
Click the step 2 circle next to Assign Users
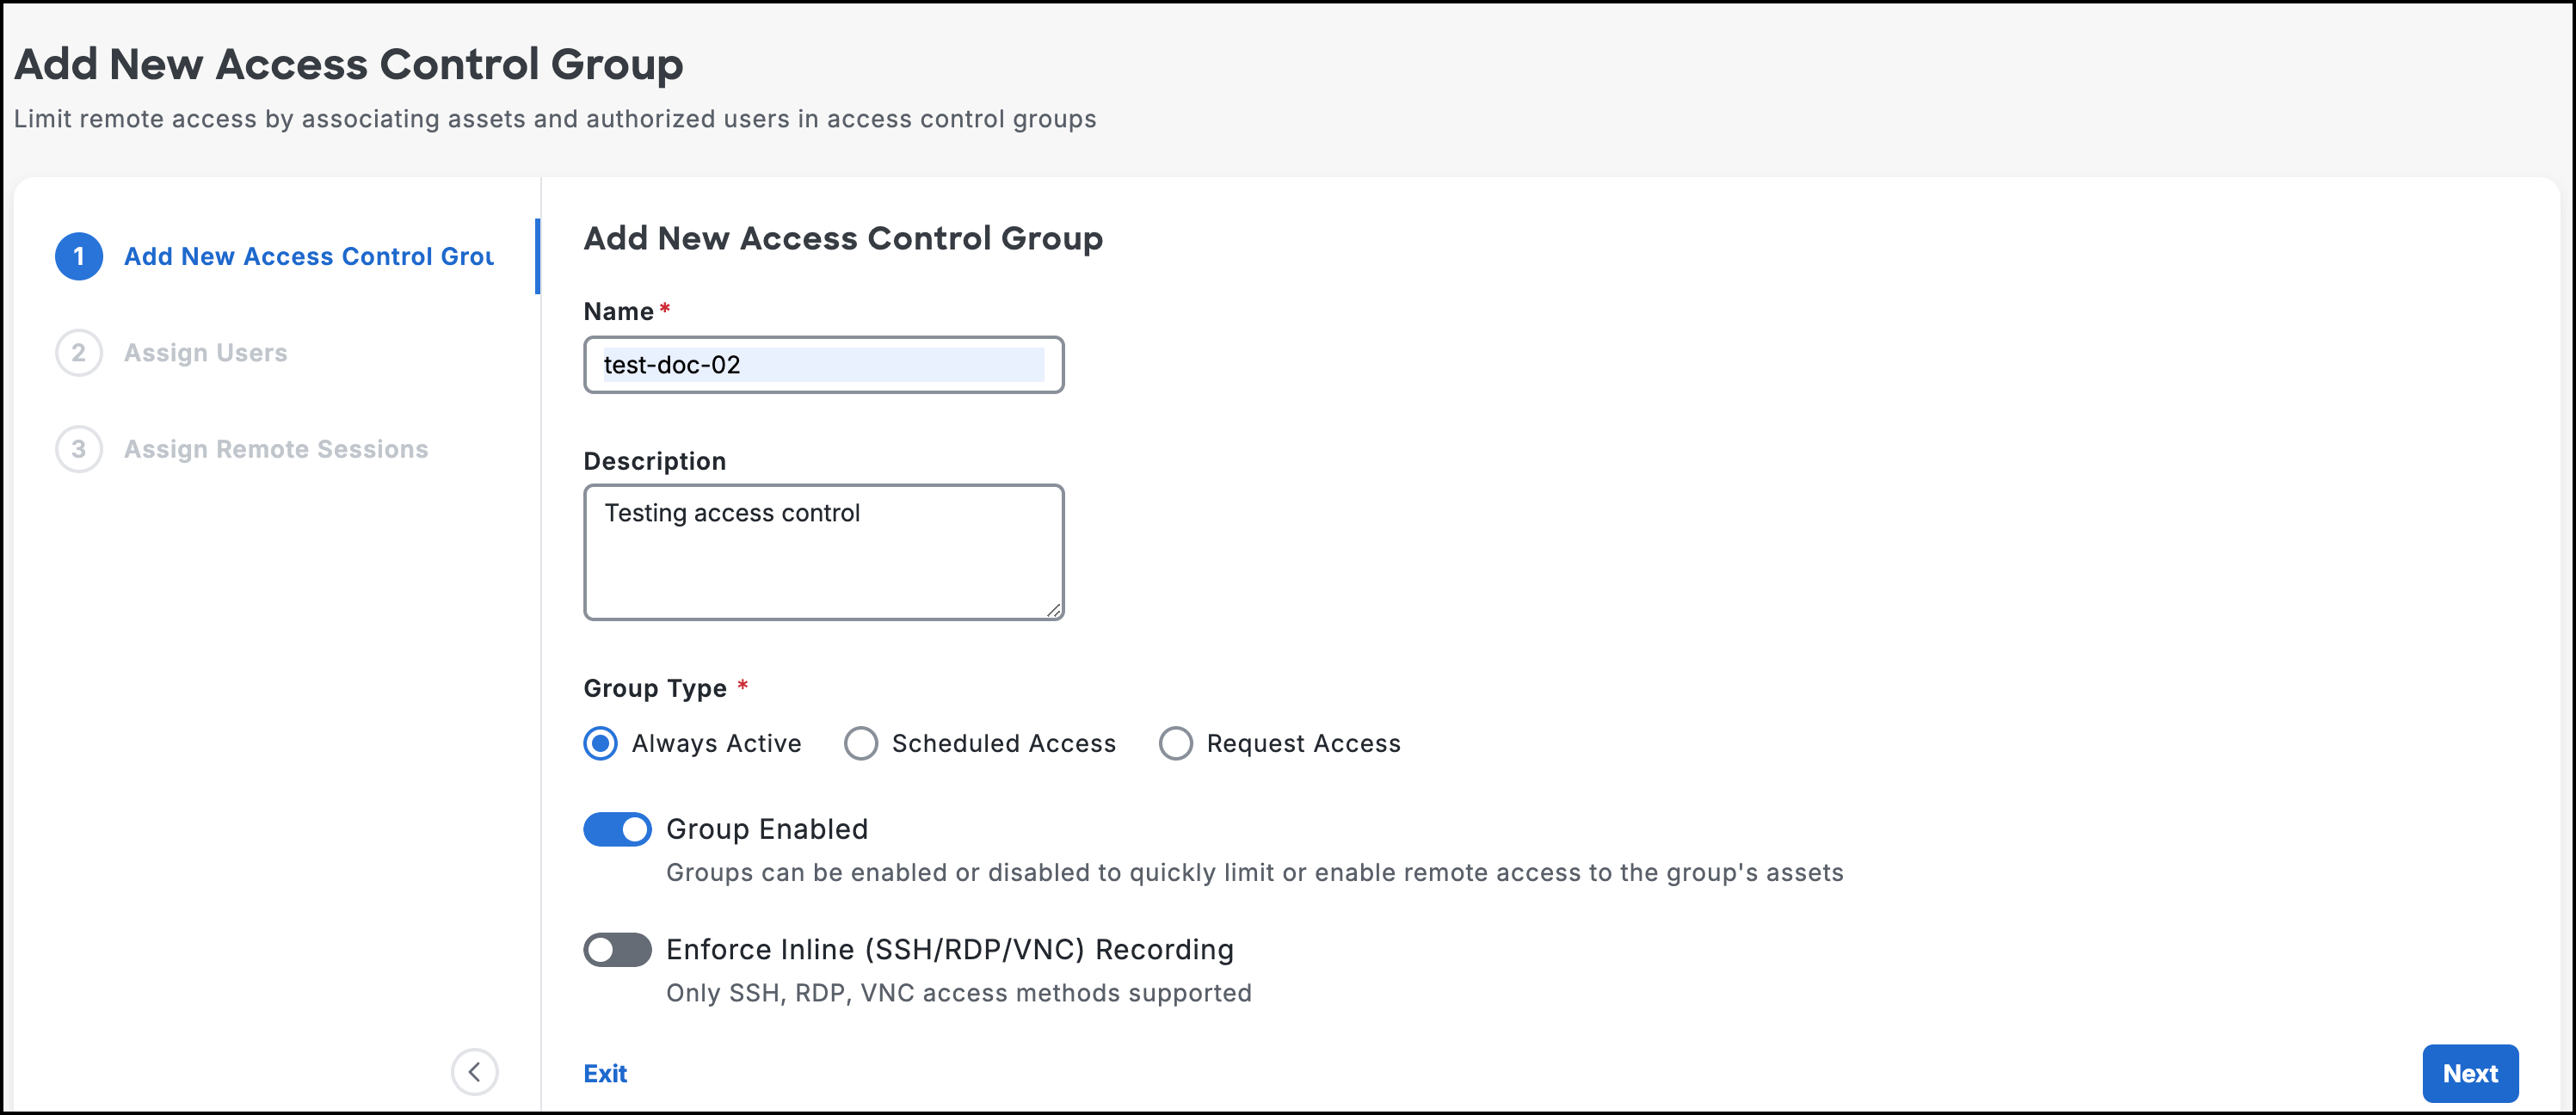click(78, 352)
